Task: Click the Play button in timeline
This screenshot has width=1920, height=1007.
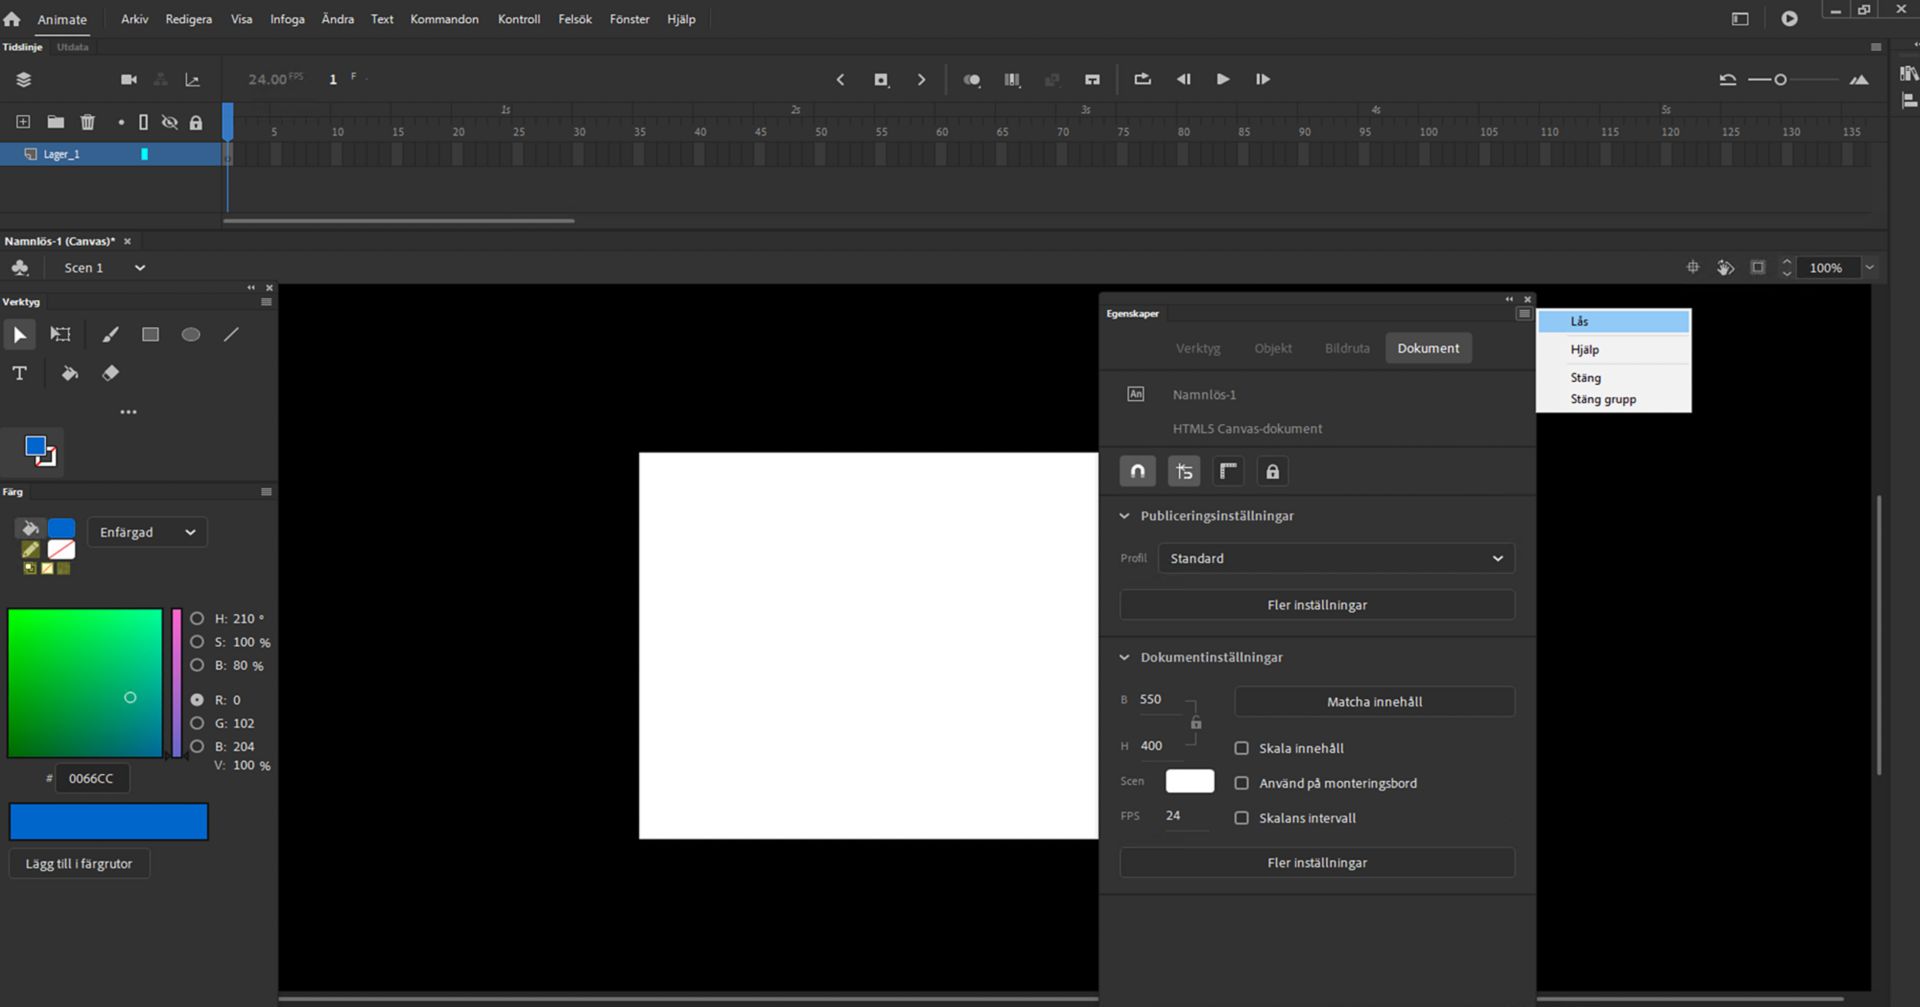Action: (1222, 79)
